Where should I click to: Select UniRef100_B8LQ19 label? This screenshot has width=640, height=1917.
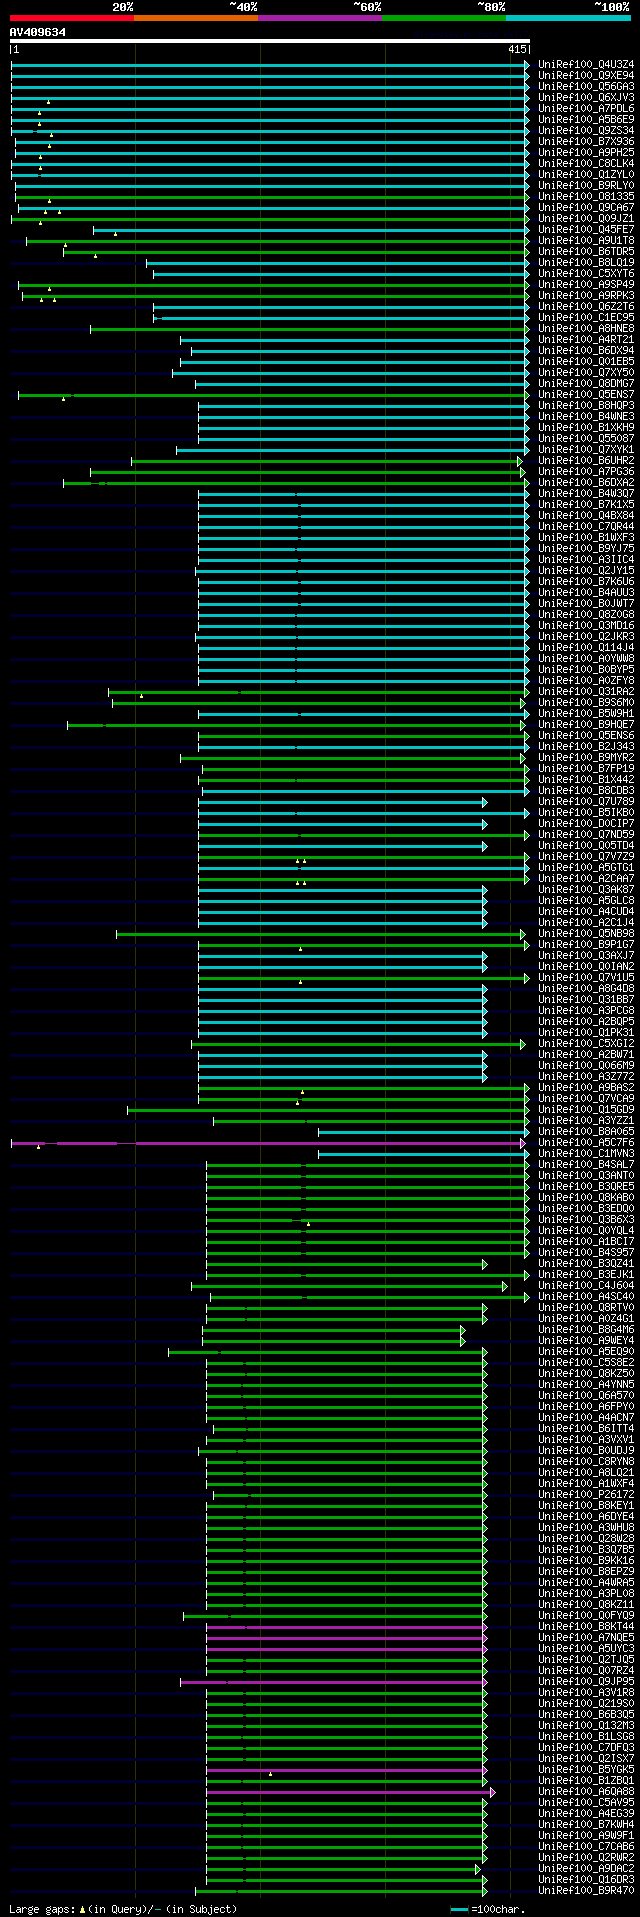tap(586, 263)
